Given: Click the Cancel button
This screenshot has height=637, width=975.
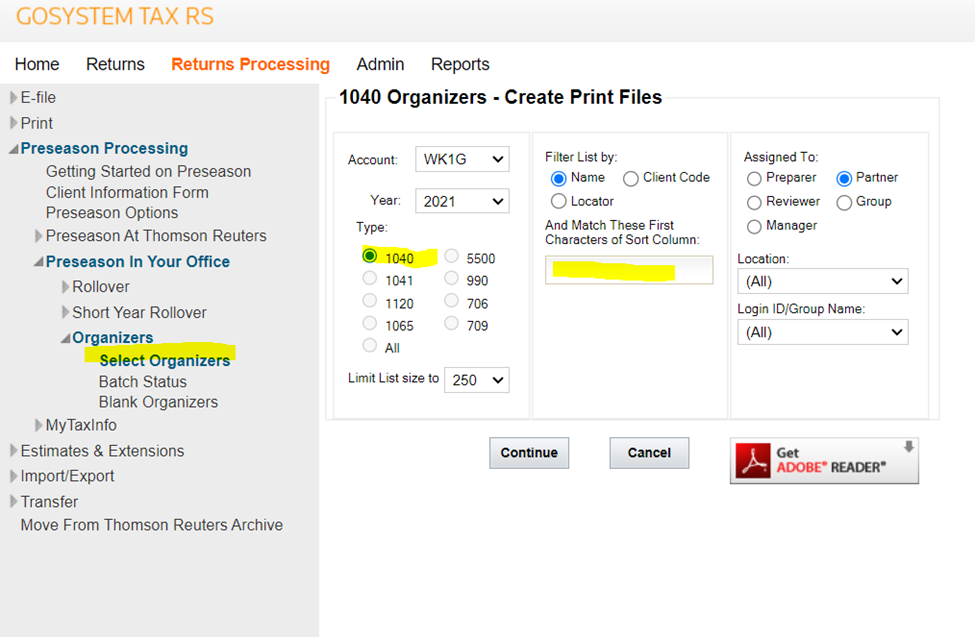Looking at the screenshot, I should (649, 453).
